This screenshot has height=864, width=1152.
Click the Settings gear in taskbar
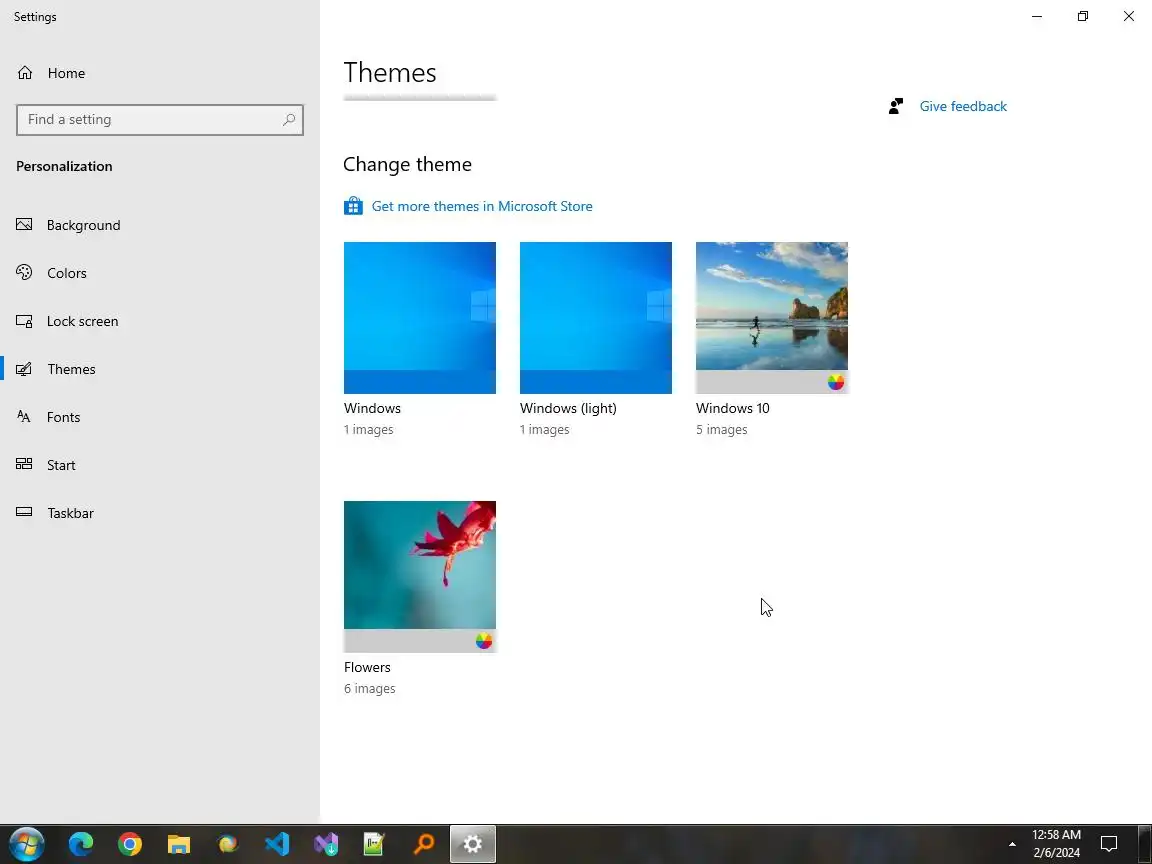point(472,844)
